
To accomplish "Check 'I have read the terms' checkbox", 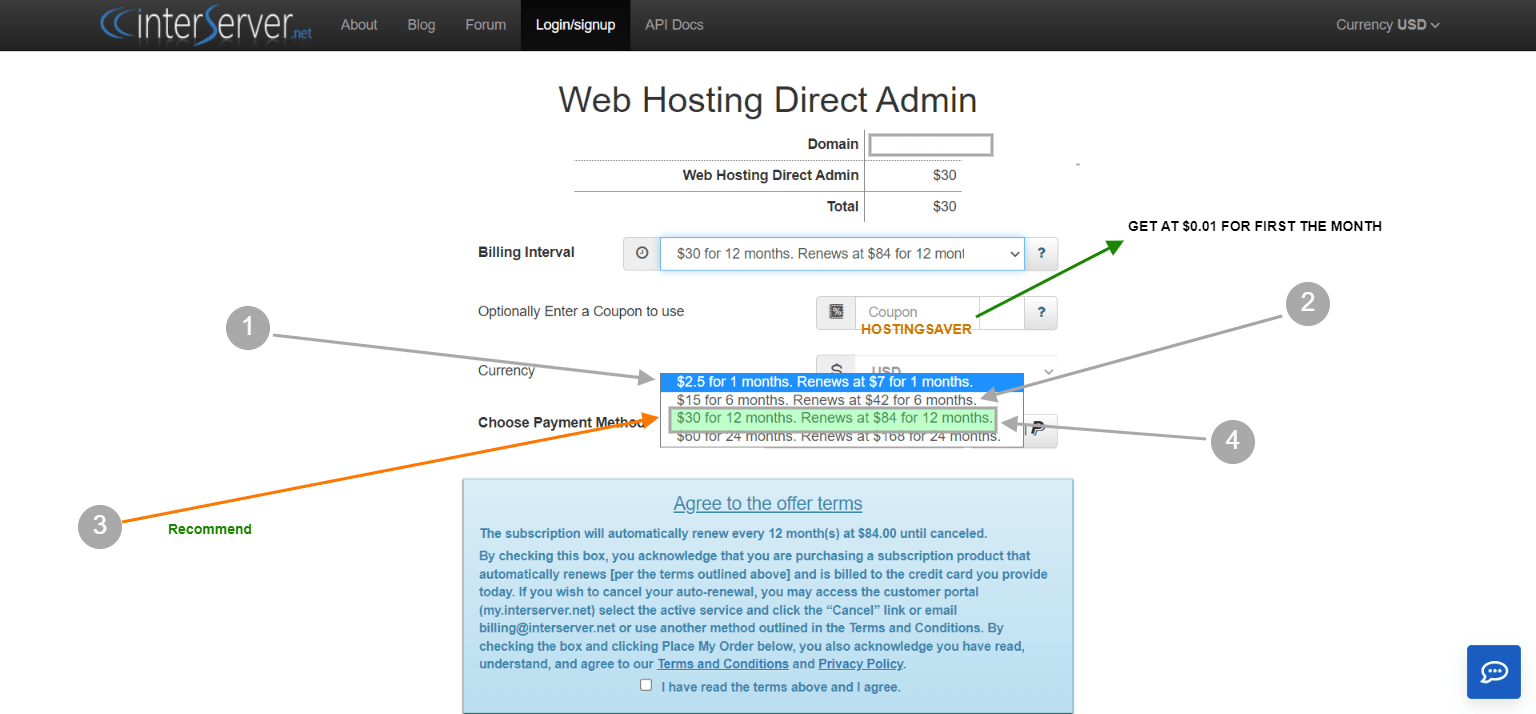I will [x=646, y=685].
